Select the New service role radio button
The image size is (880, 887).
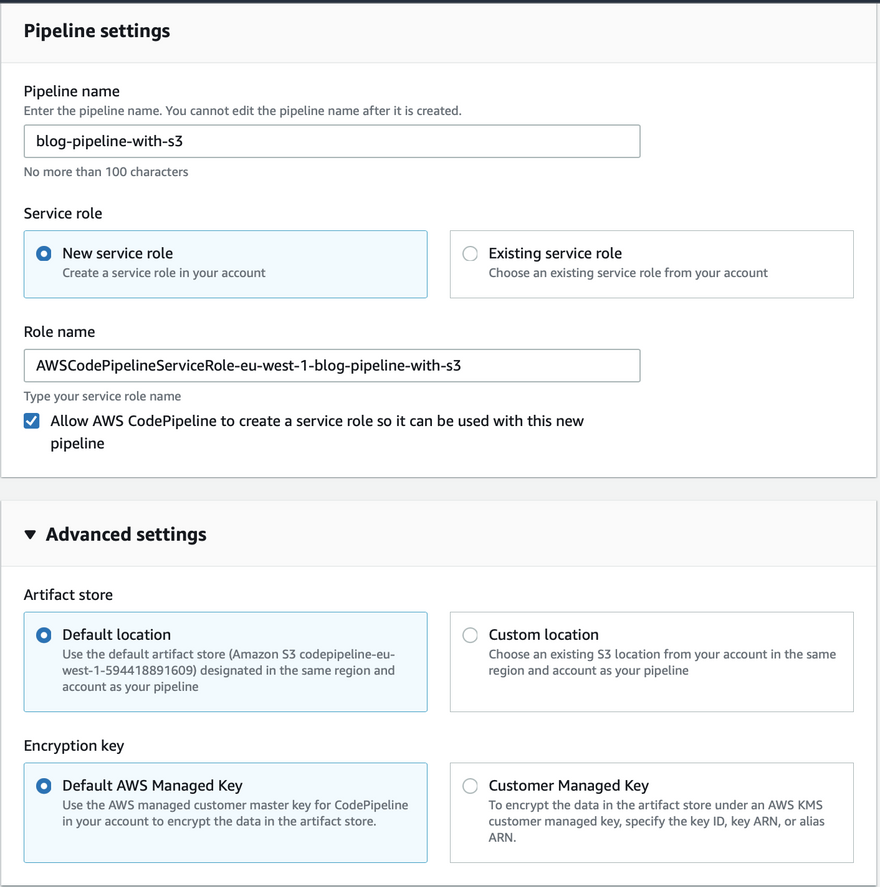coord(44,254)
